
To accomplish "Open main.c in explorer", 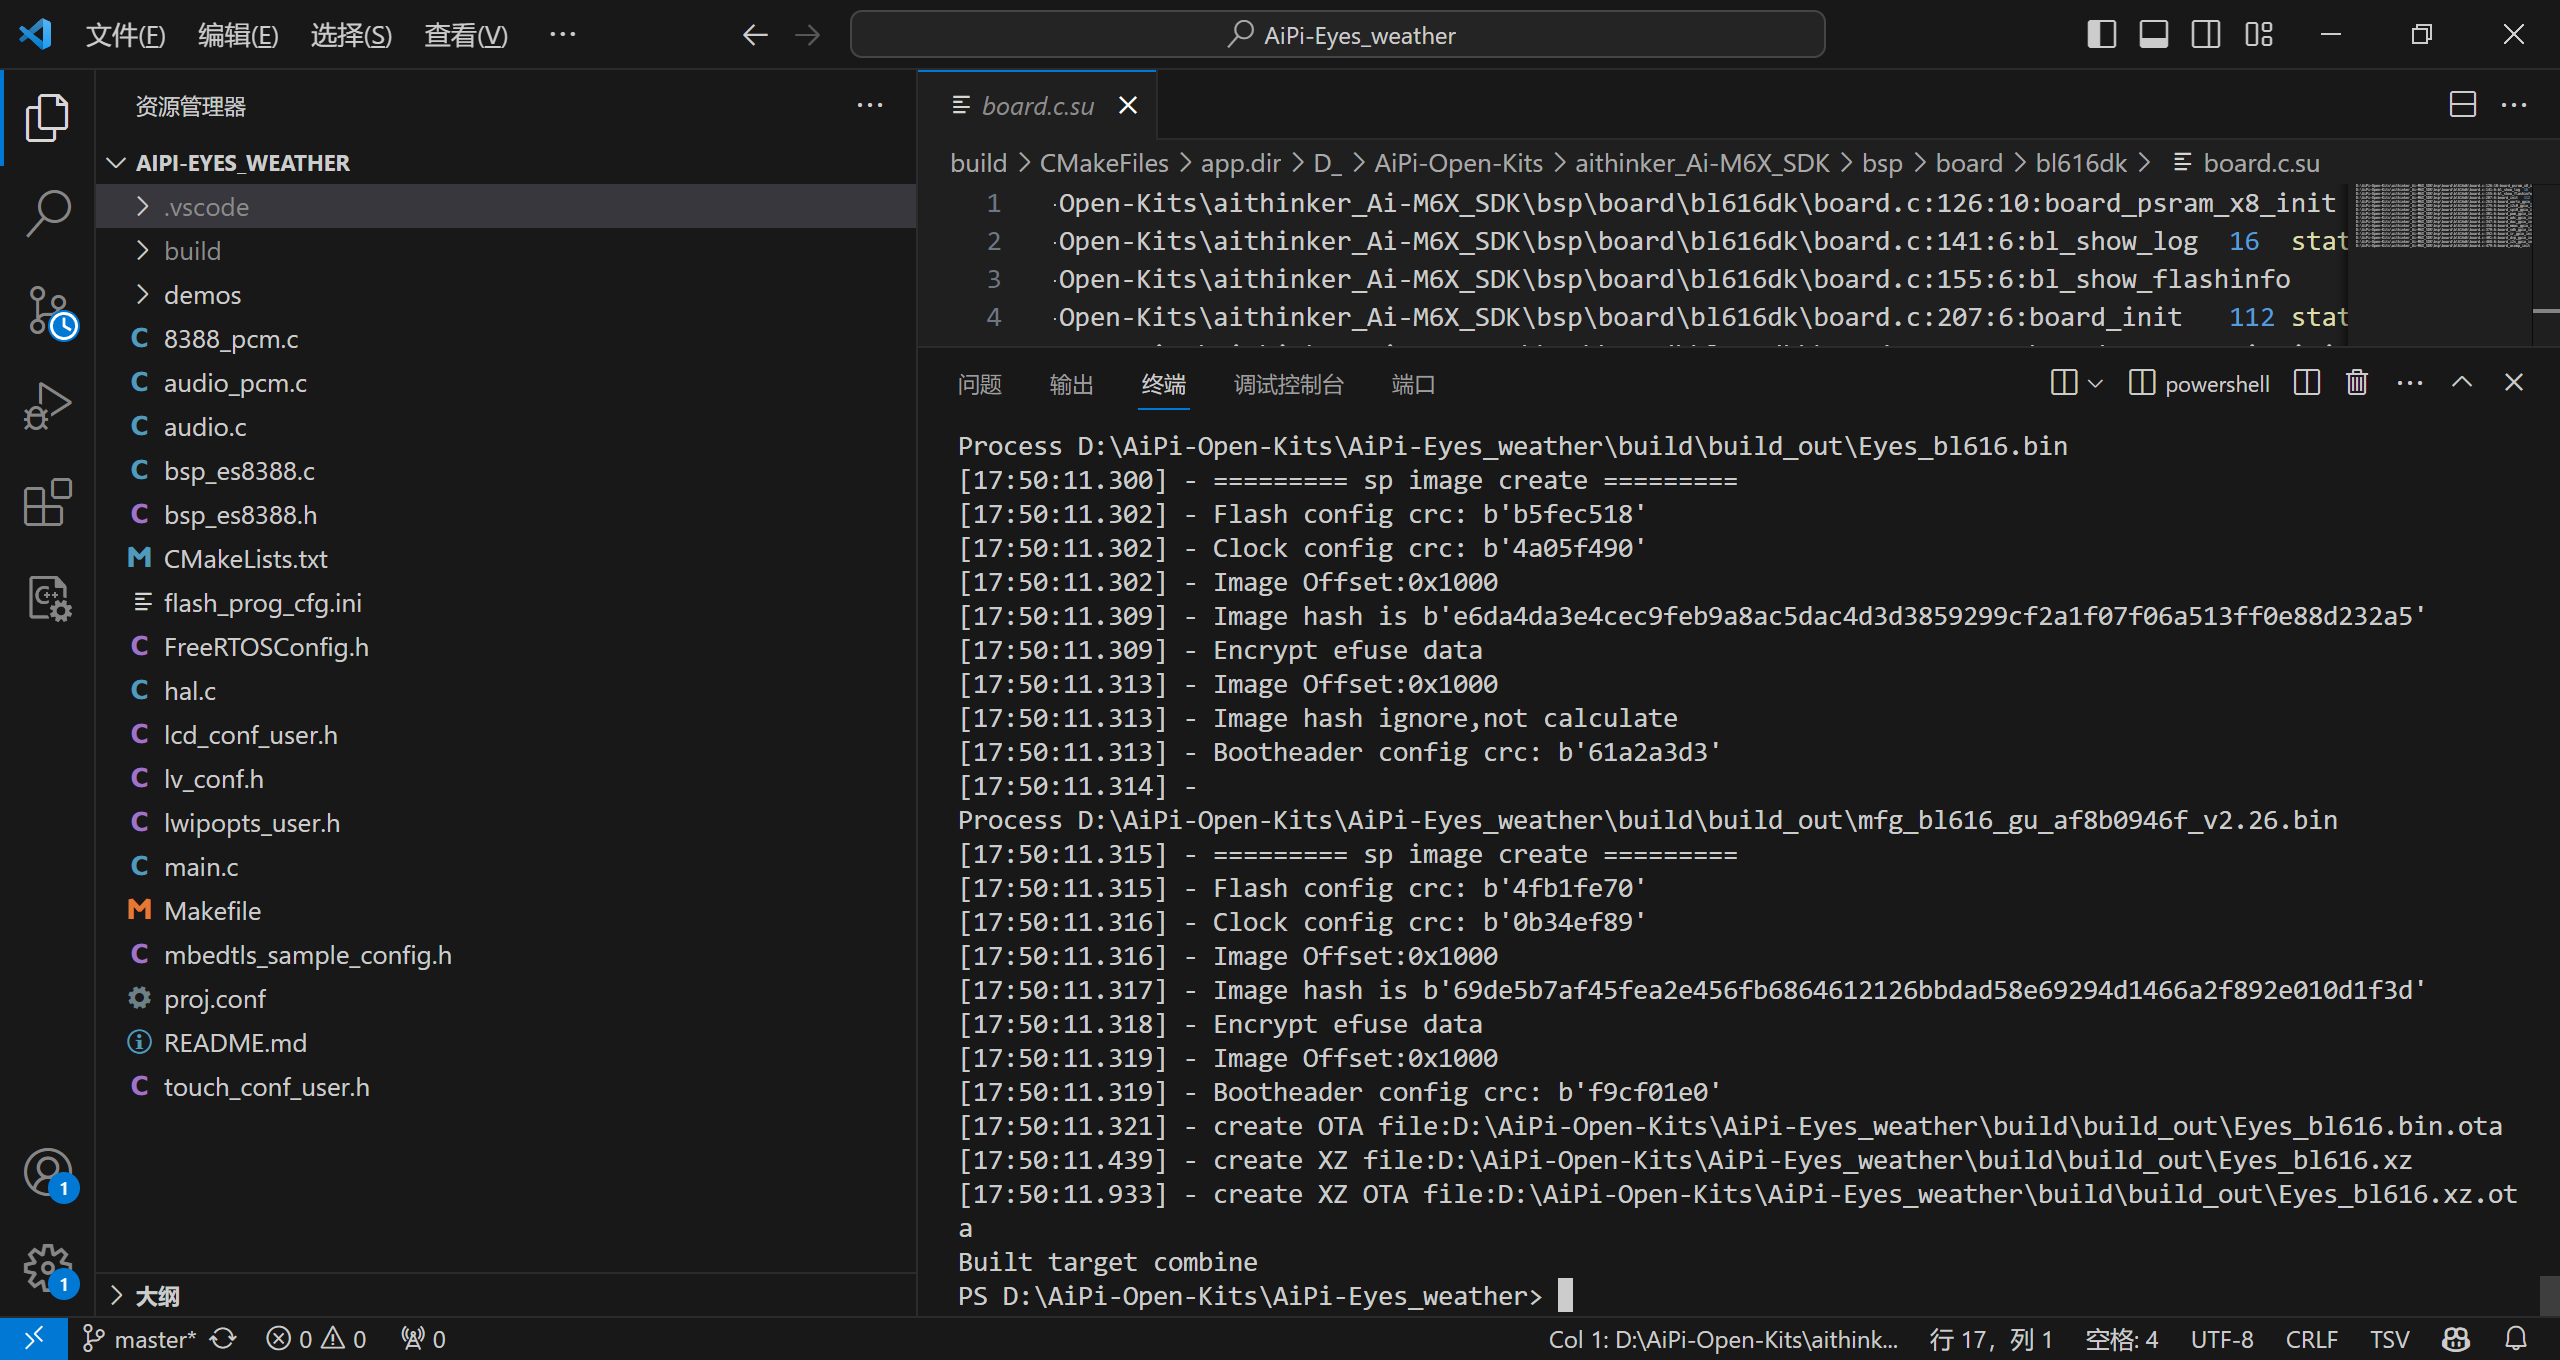I will pyautogui.click(x=506, y=866).
